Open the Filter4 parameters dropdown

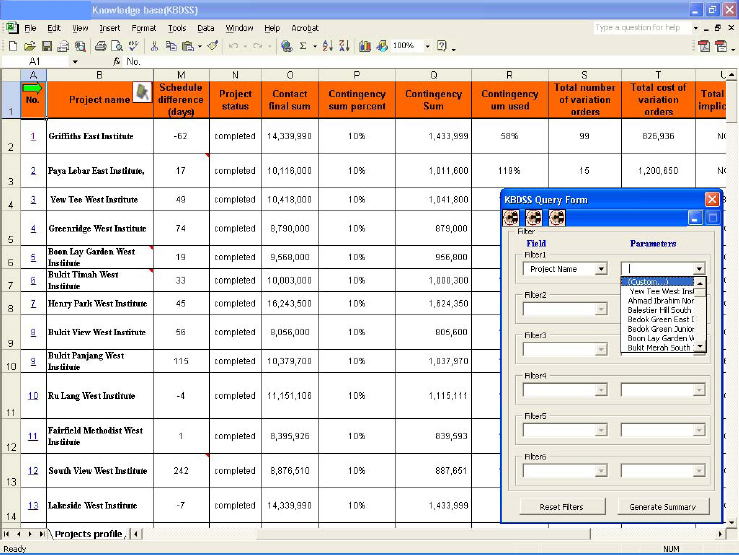coord(699,390)
